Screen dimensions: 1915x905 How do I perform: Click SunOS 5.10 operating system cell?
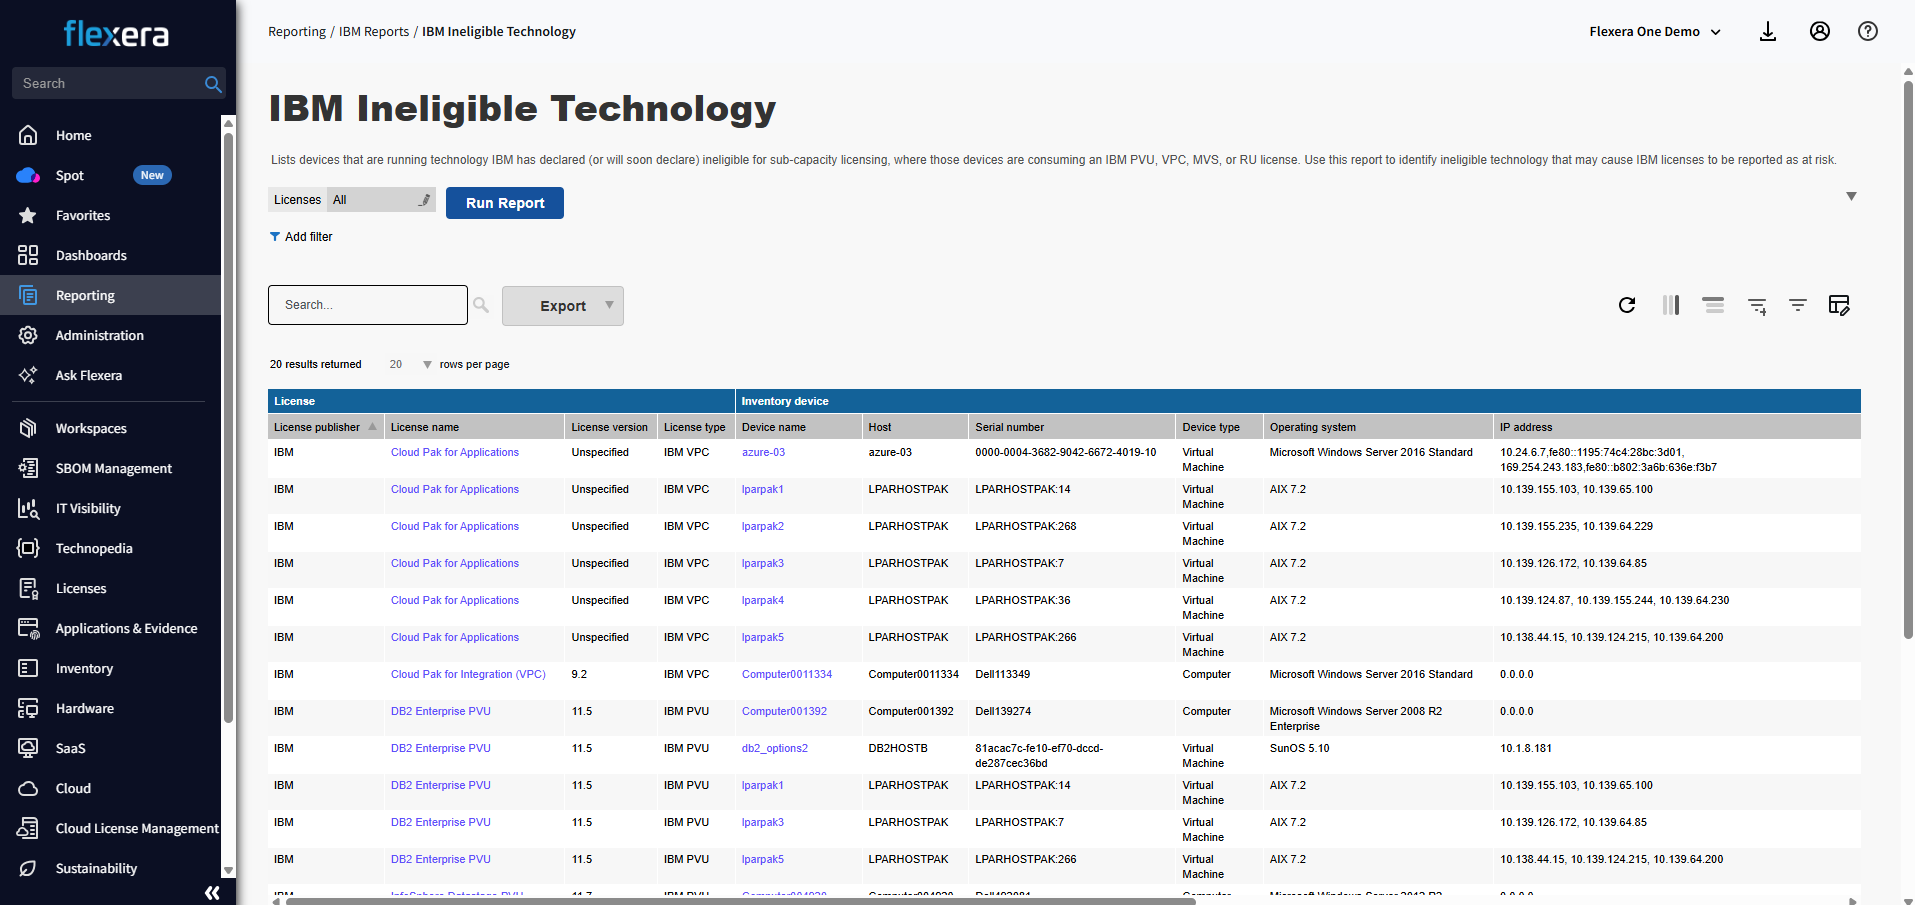[1300, 749]
